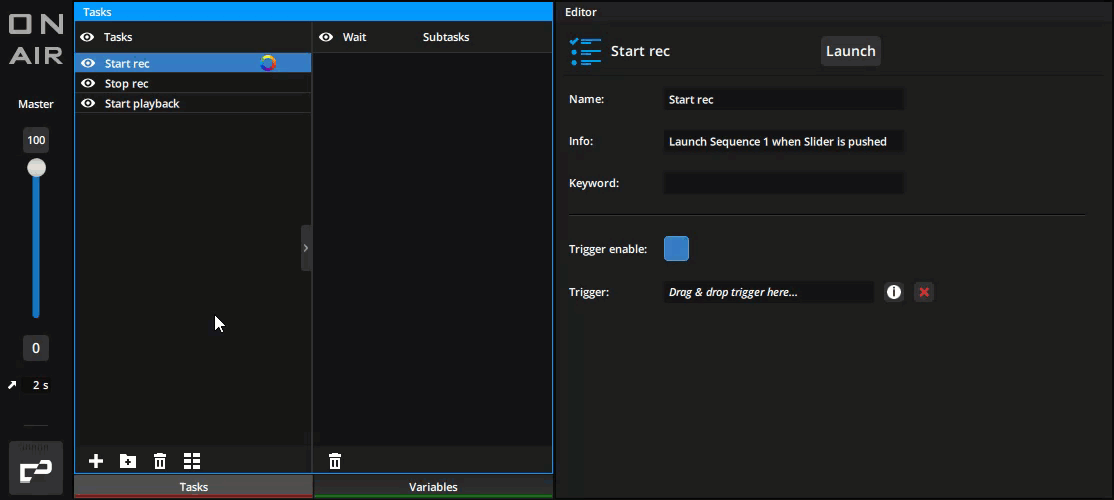Click the Master label
This screenshot has height=500, width=1114.
tap(36, 104)
